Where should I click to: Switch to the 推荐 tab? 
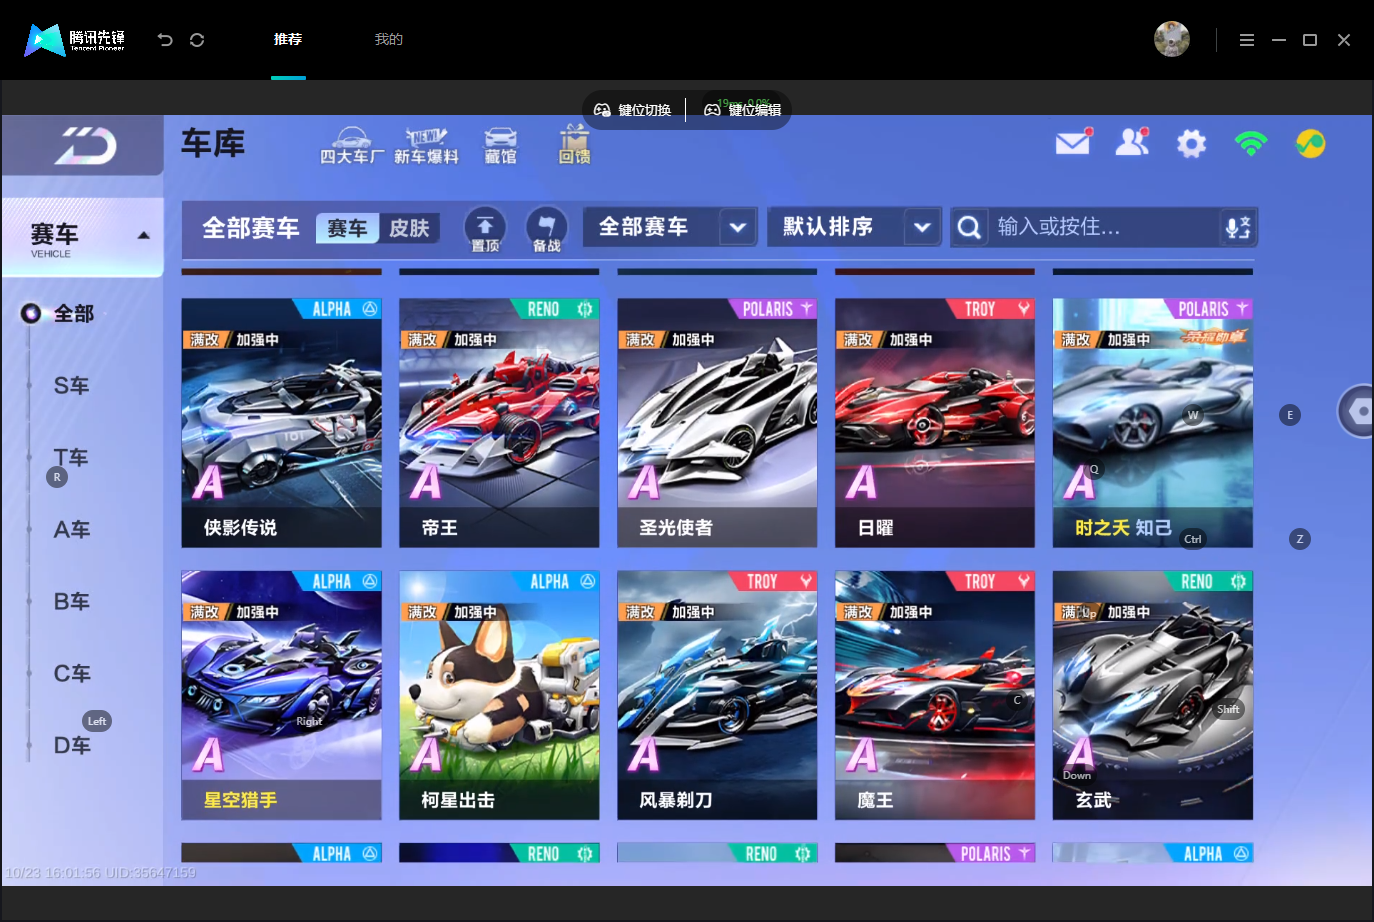click(288, 39)
